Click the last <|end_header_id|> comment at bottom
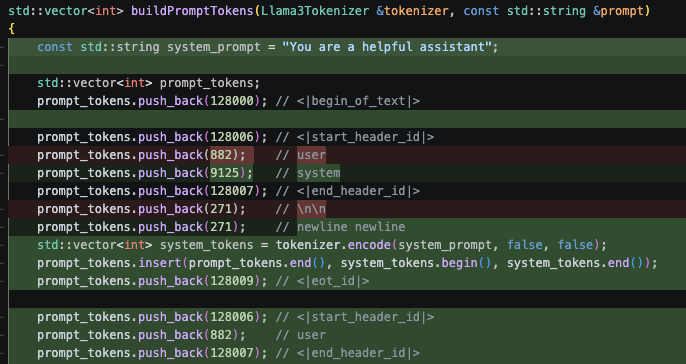This screenshot has width=686, height=364. pos(358,353)
